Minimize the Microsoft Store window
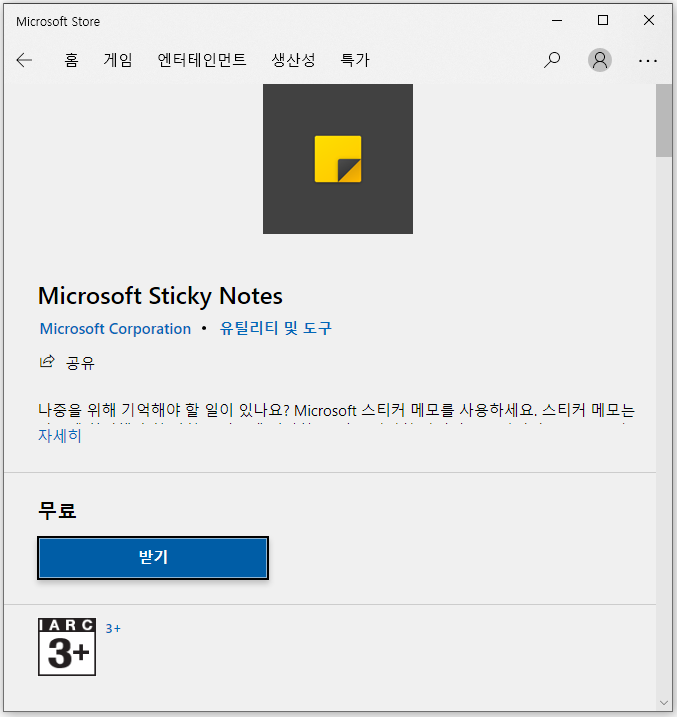Screen dimensions: 677x717 tap(557, 21)
